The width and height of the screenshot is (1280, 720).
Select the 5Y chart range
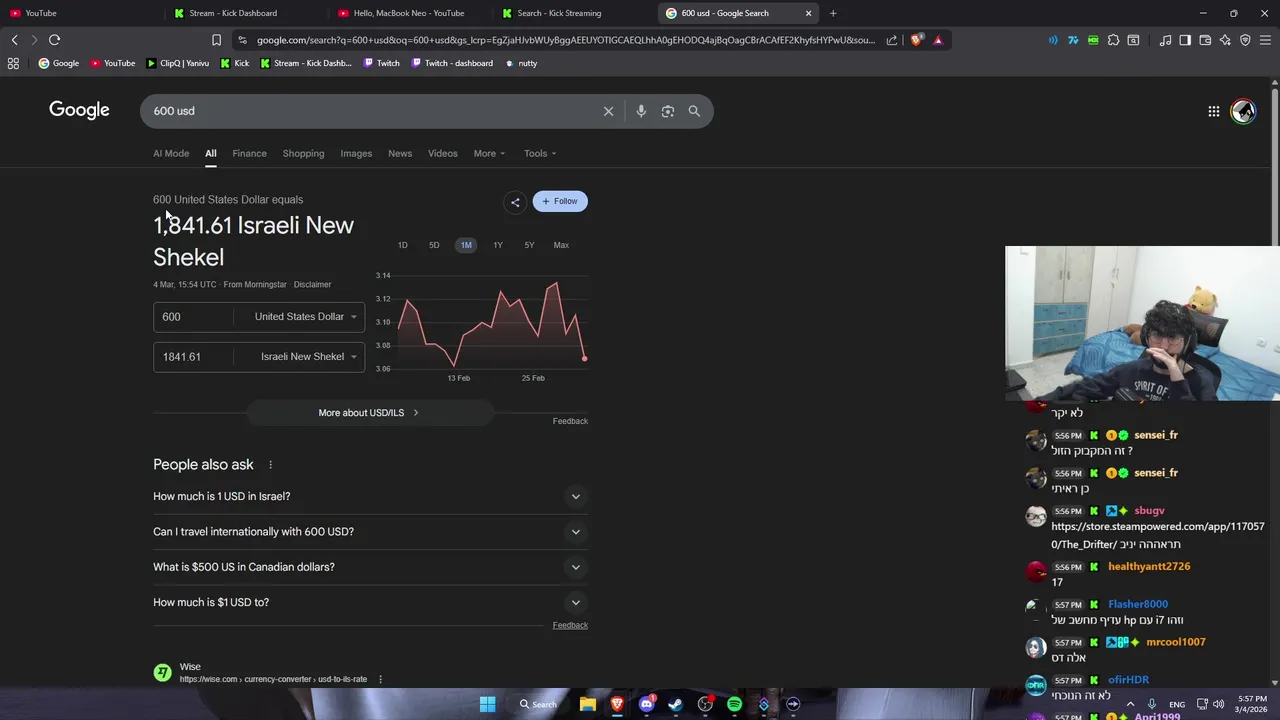(x=529, y=245)
